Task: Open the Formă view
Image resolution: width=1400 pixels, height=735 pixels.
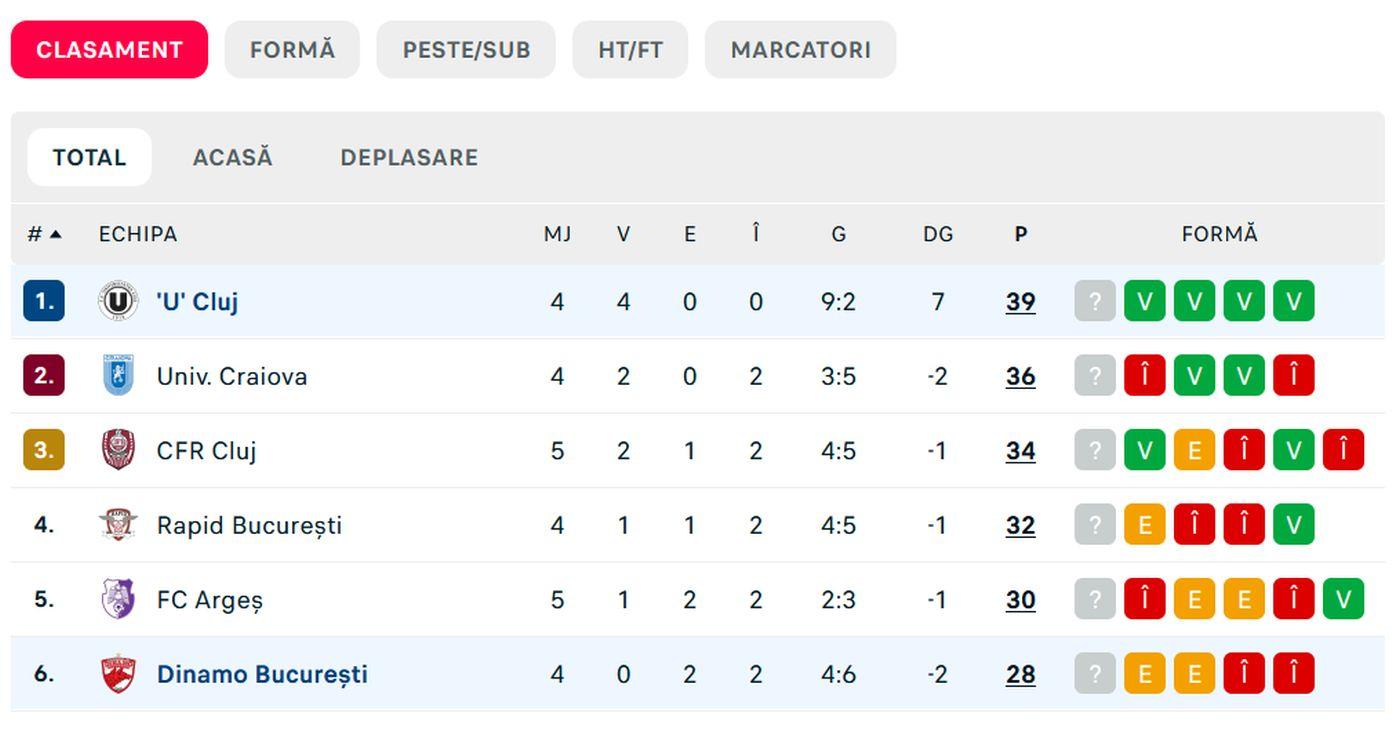Action: 292,50
